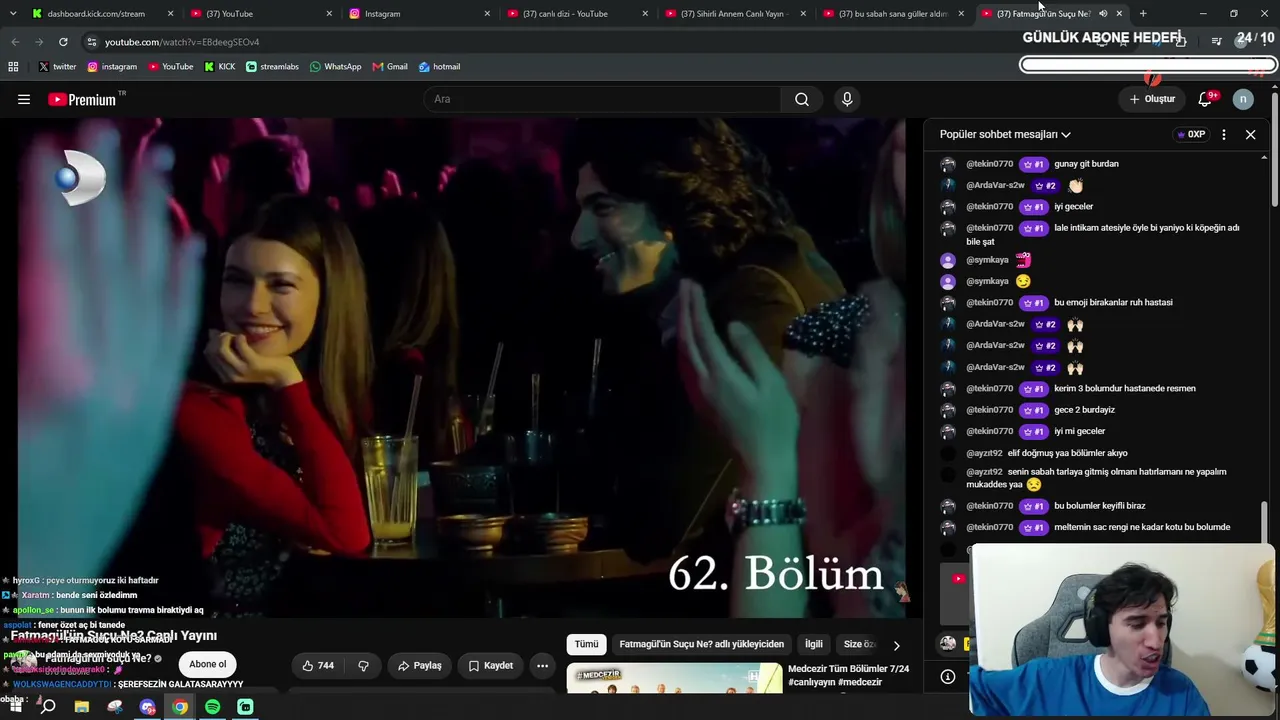Select the Tümü filter chip
Viewport: 1280px width, 720px height.
click(586, 644)
